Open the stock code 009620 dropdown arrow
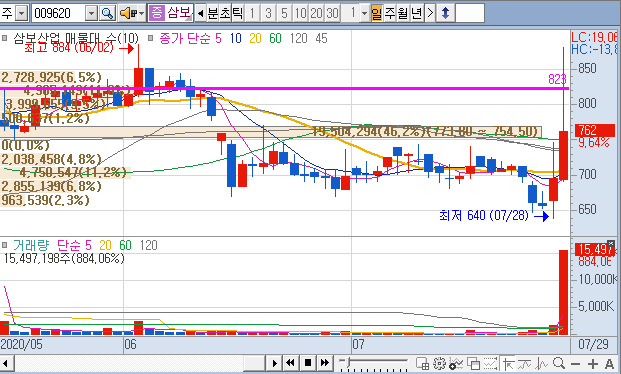 (x=91, y=13)
